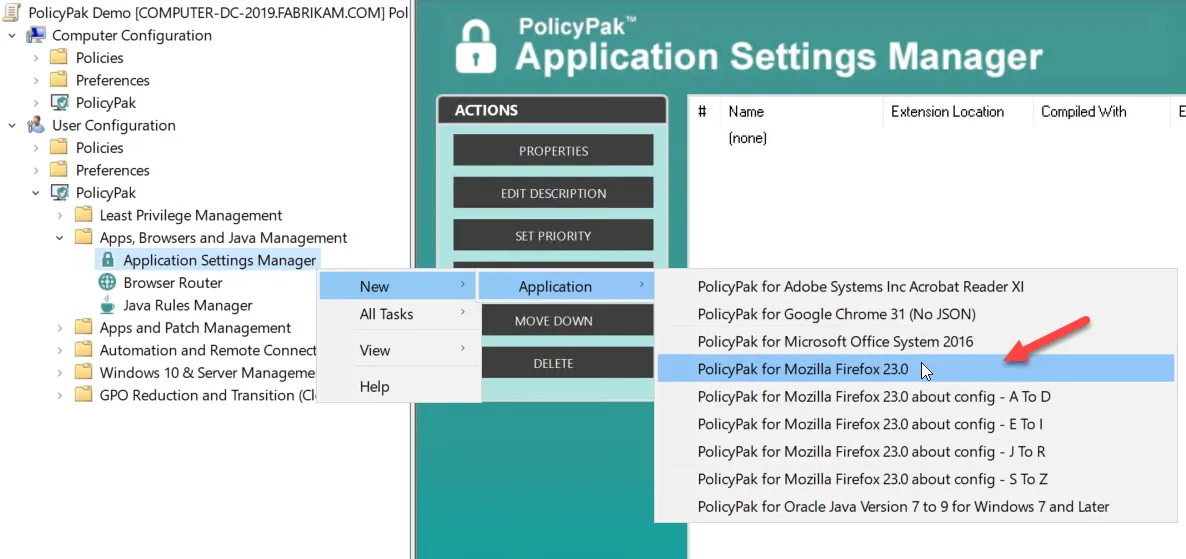Click Preferences folder icon under User Configuration

tap(59, 170)
